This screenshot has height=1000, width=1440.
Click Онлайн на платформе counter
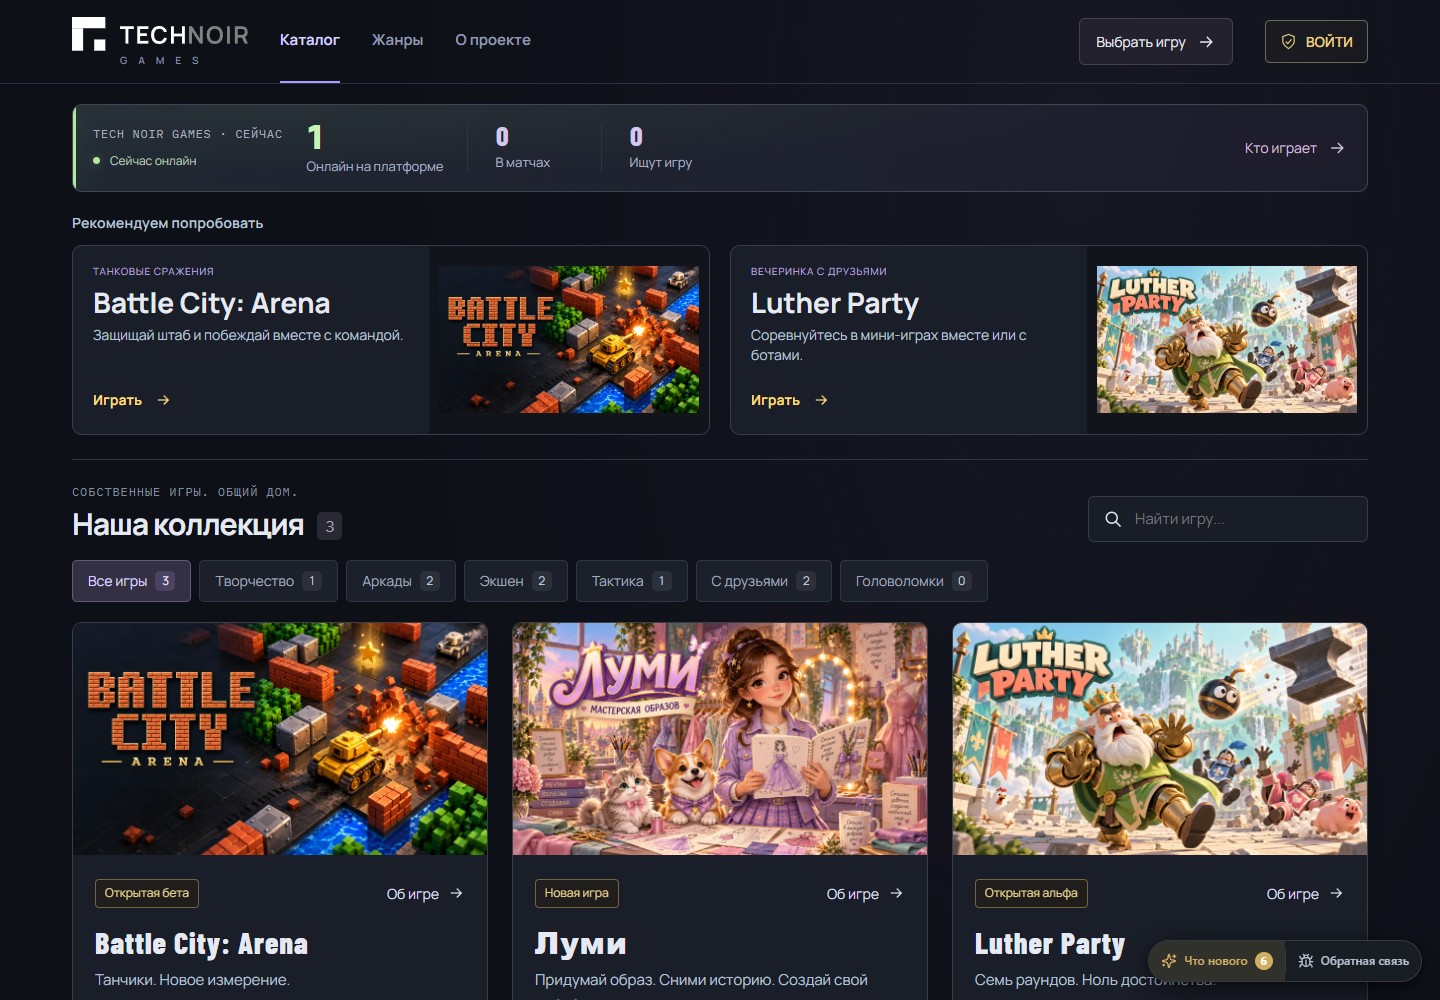[x=374, y=148]
